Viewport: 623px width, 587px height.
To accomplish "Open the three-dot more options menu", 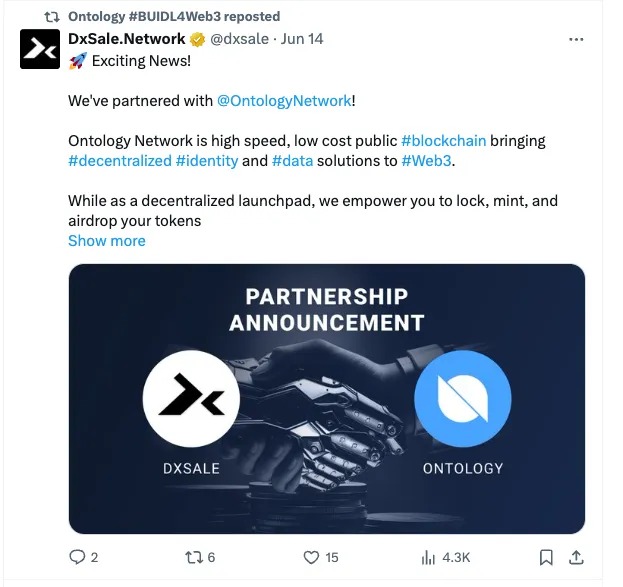I will click(576, 39).
